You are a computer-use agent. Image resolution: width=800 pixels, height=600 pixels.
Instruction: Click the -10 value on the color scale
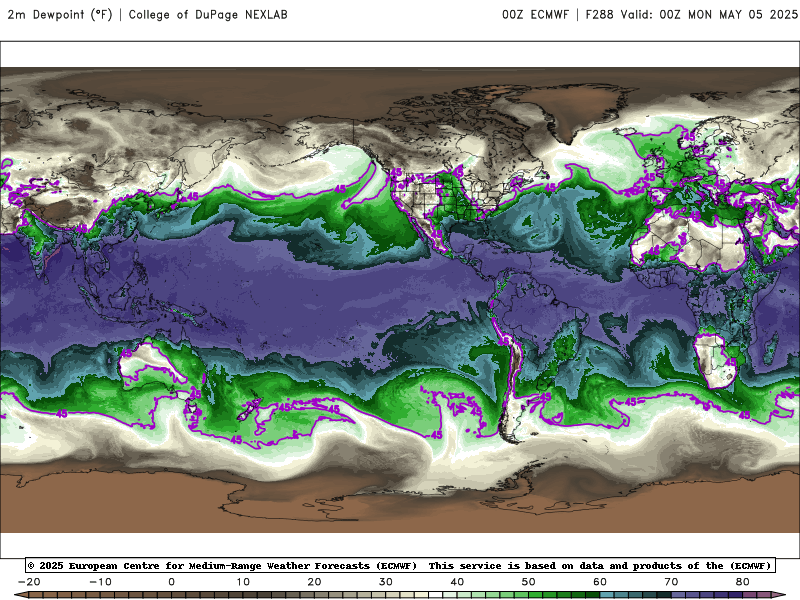pyautogui.click(x=101, y=582)
